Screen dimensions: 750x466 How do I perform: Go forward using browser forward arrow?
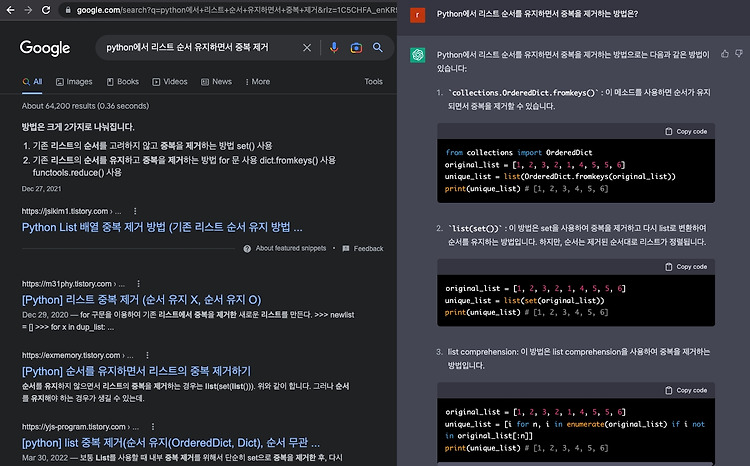click(28, 10)
